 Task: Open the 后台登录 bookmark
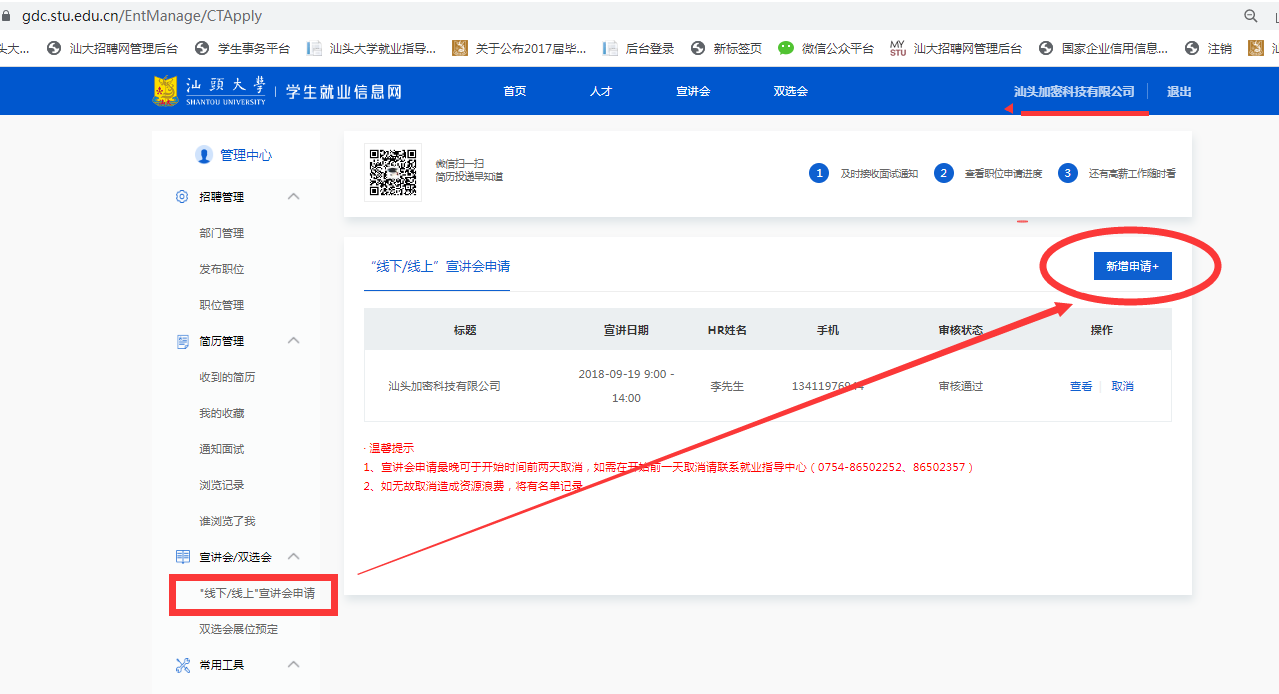click(x=638, y=48)
